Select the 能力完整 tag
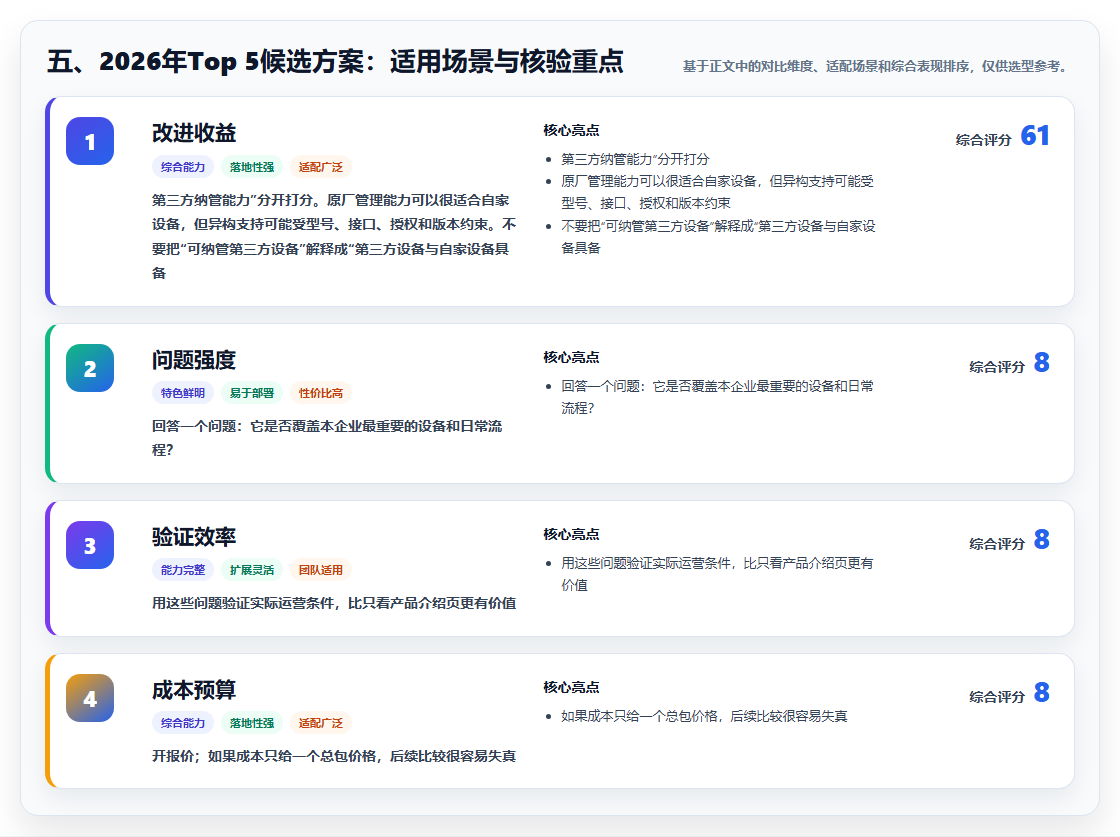 [183, 570]
